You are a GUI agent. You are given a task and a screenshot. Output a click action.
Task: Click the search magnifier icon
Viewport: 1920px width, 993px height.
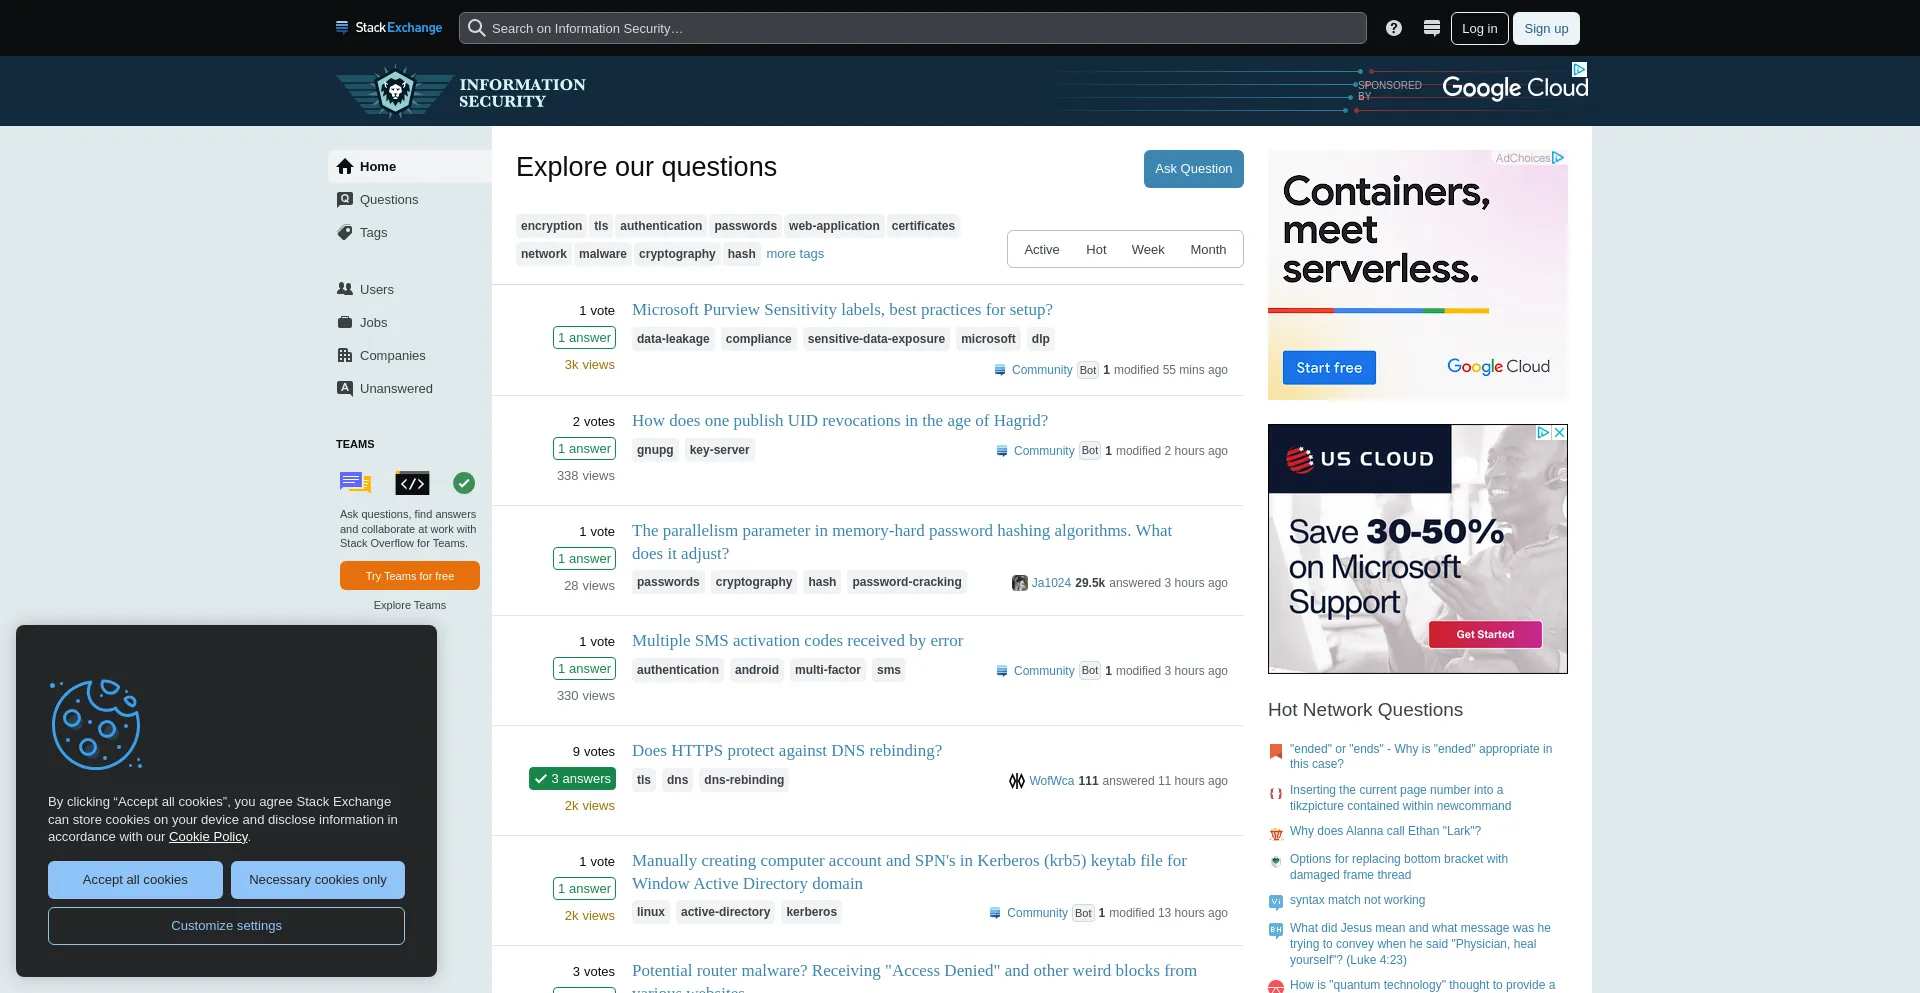click(x=477, y=28)
